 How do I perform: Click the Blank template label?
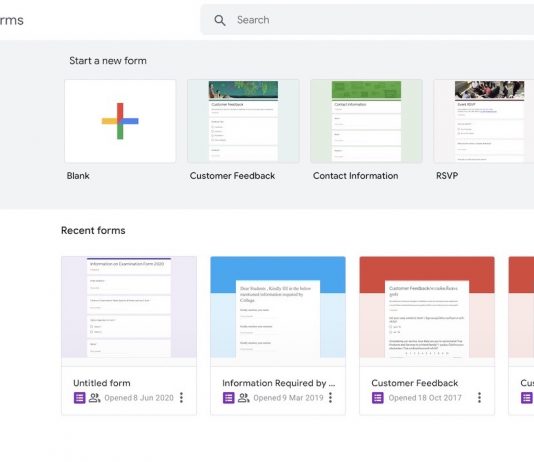(x=78, y=176)
